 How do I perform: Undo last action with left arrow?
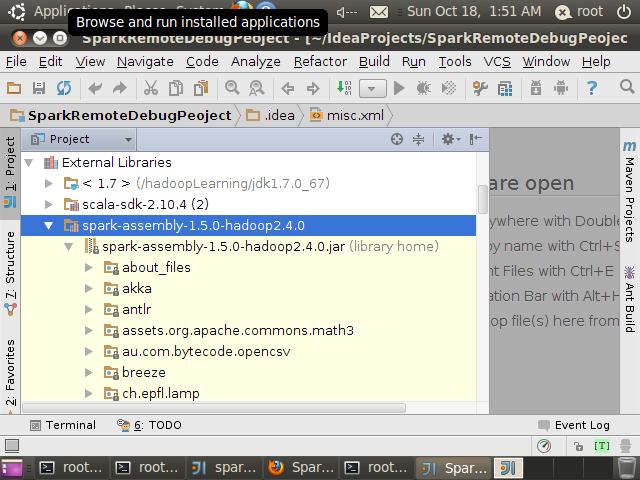(95, 88)
